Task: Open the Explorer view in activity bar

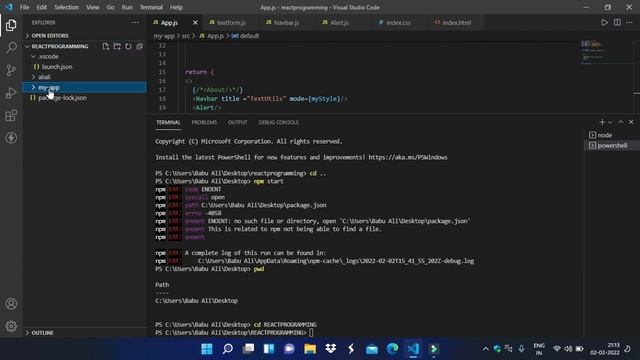Action: pyautogui.click(x=11, y=25)
